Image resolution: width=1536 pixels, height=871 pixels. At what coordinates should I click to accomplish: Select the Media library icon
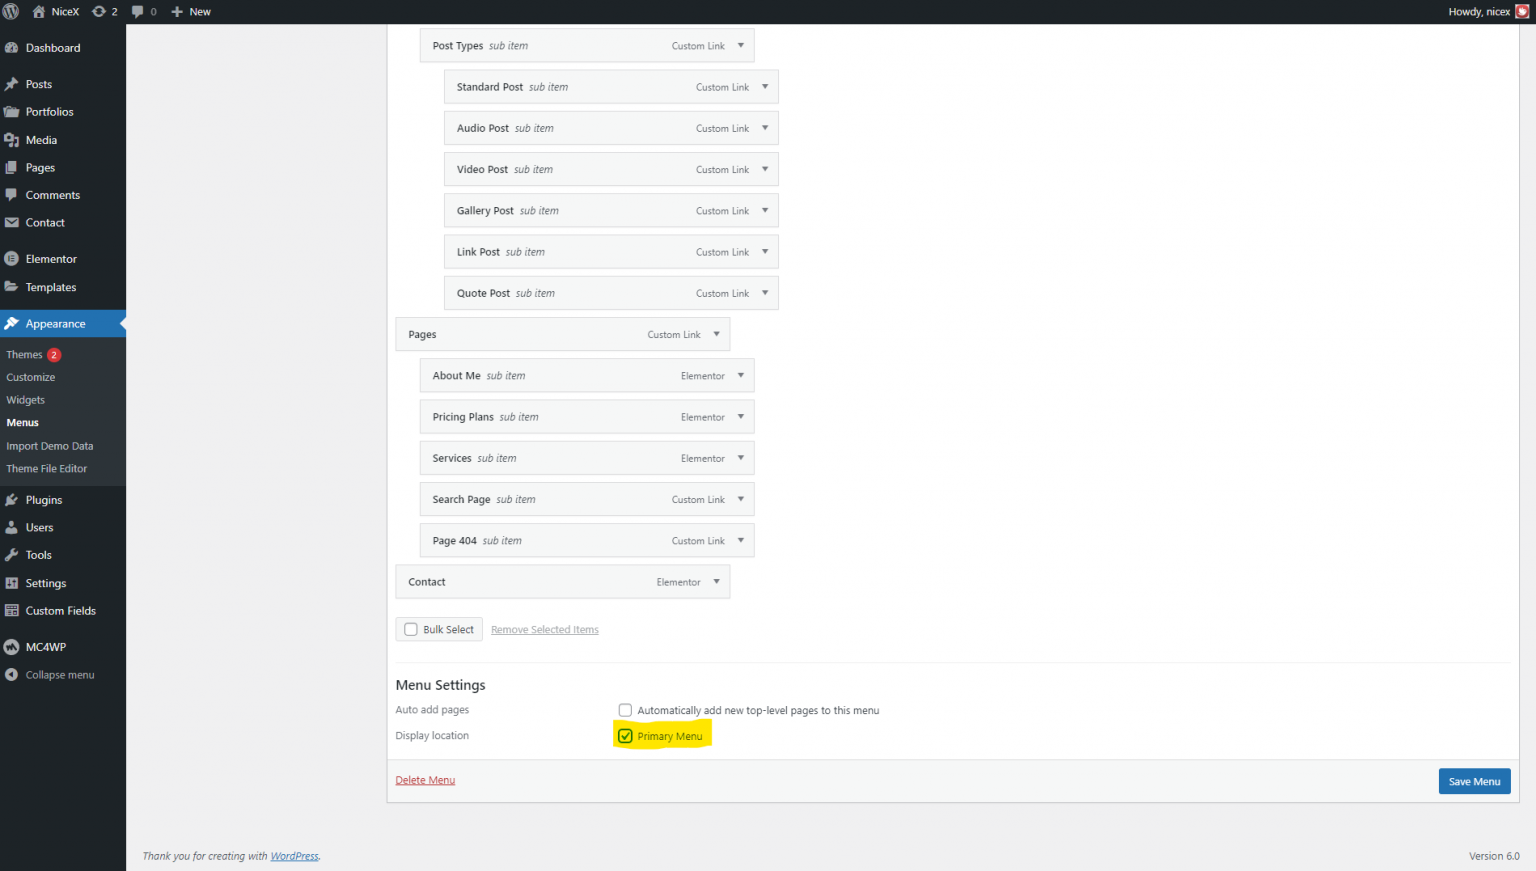tap(13, 139)
